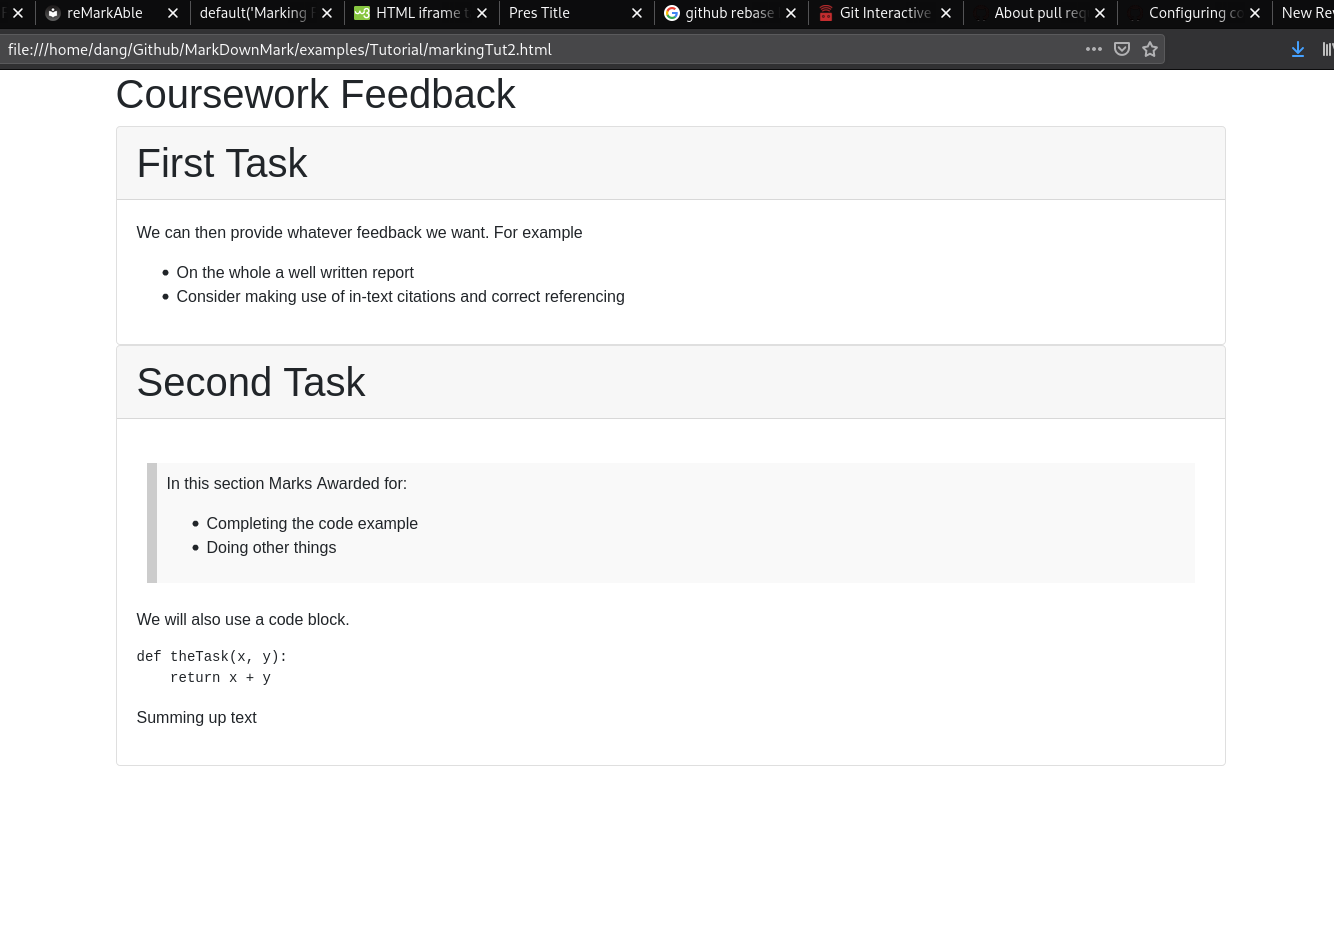Open the ellipsis overflow menu in address bar
Viewport: 1334px width, 951px height.
(x=1093, y=49)
